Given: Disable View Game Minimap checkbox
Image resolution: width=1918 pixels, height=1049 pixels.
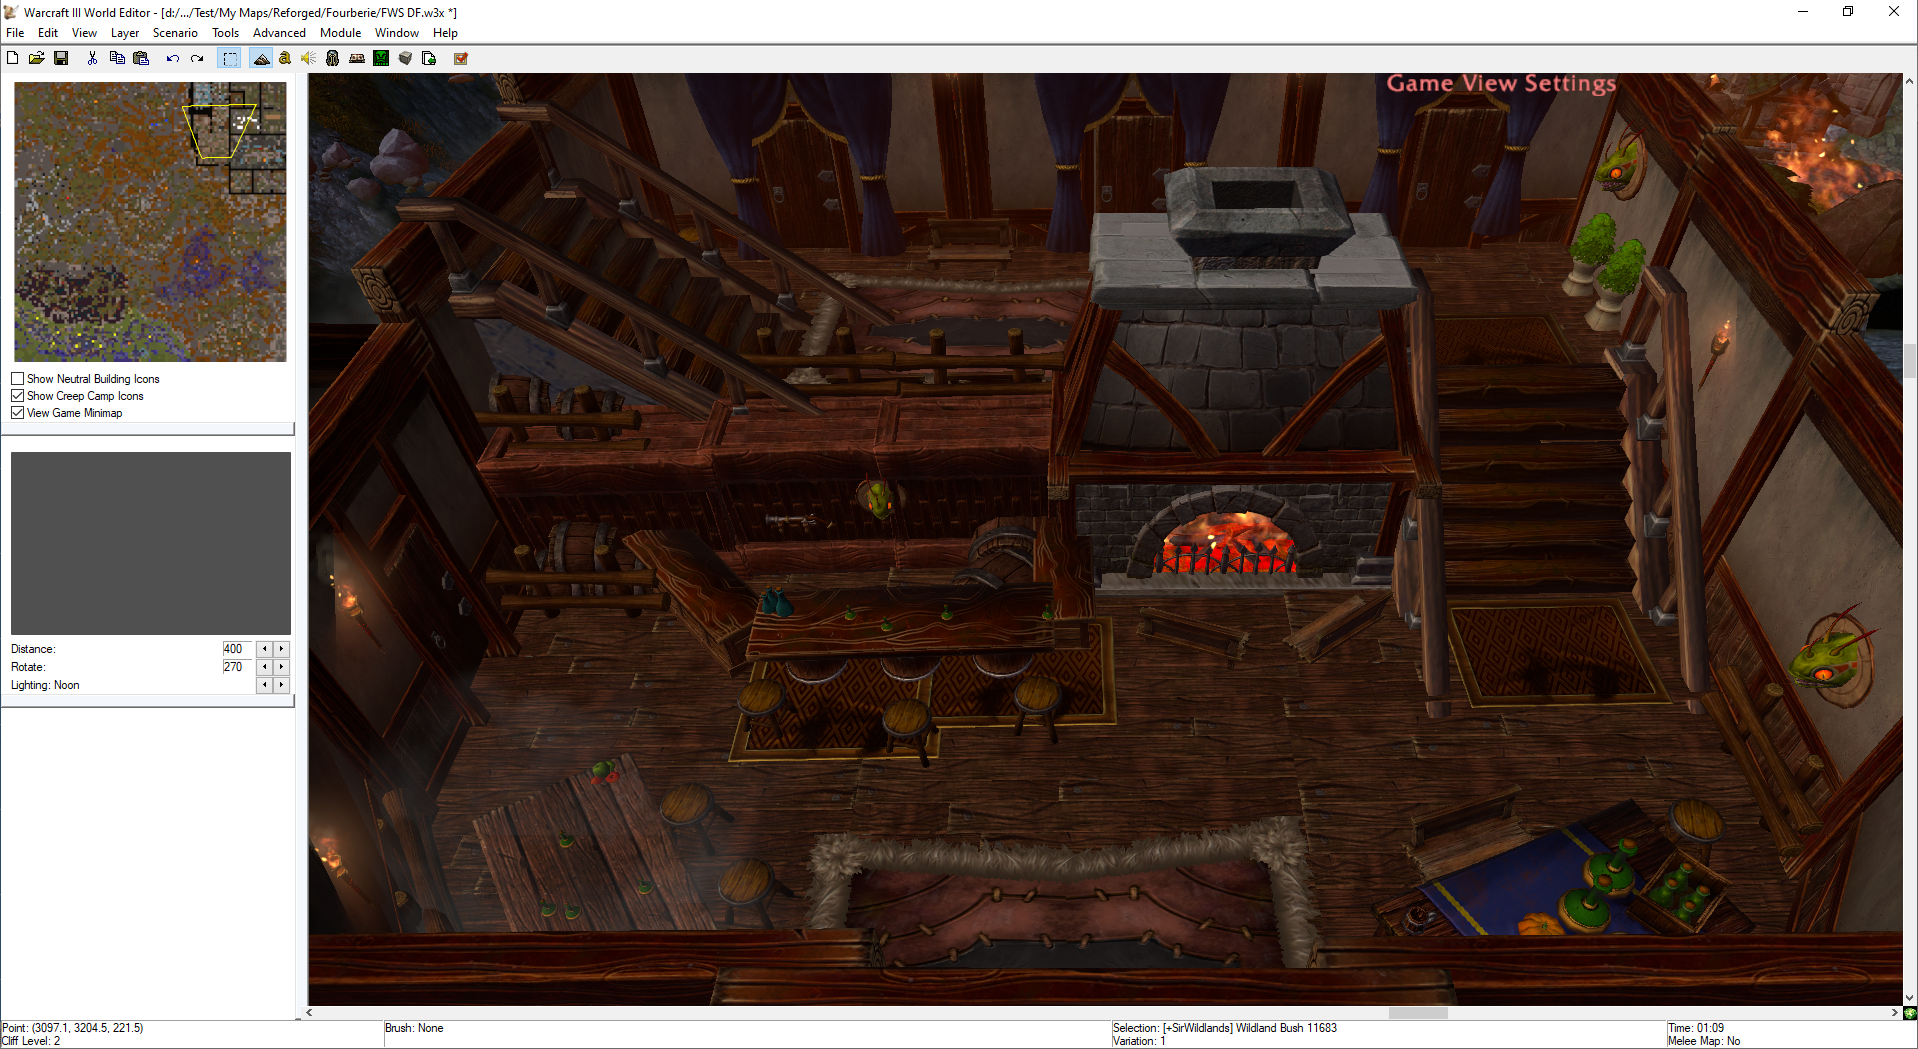Looking at the screenshot, I should [18, 413].
